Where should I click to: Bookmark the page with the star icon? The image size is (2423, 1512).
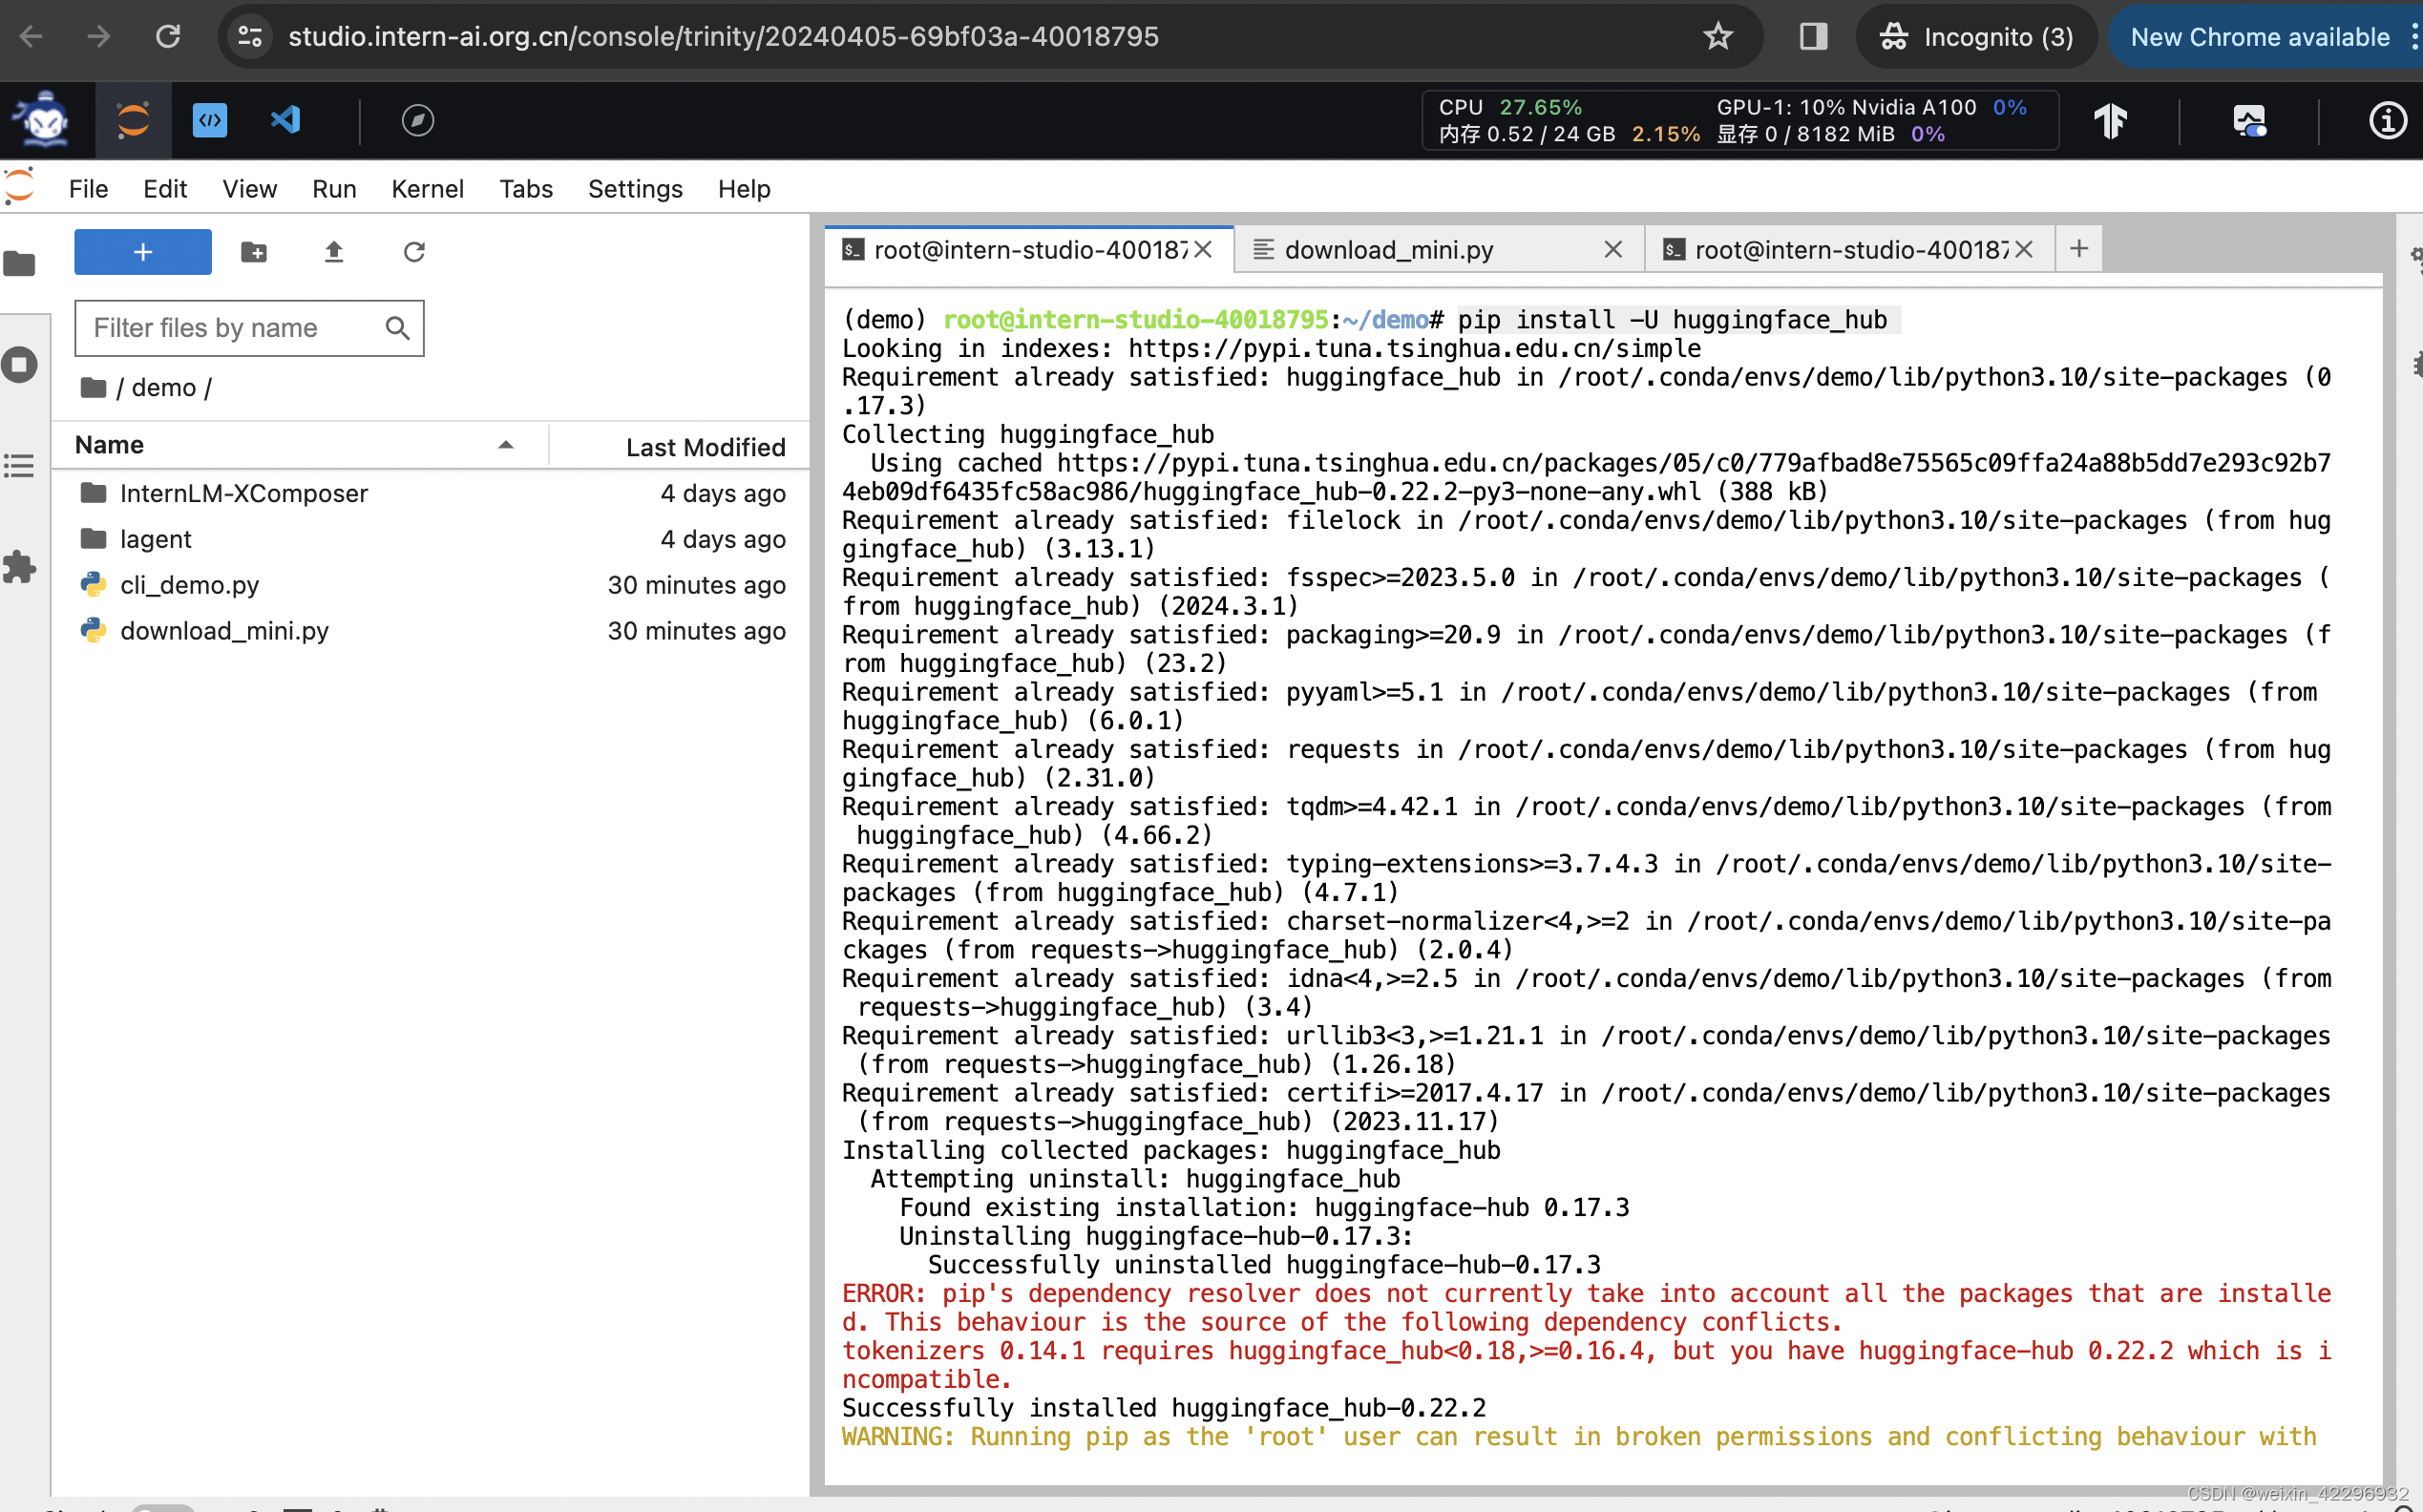[x=1718, y=37]
